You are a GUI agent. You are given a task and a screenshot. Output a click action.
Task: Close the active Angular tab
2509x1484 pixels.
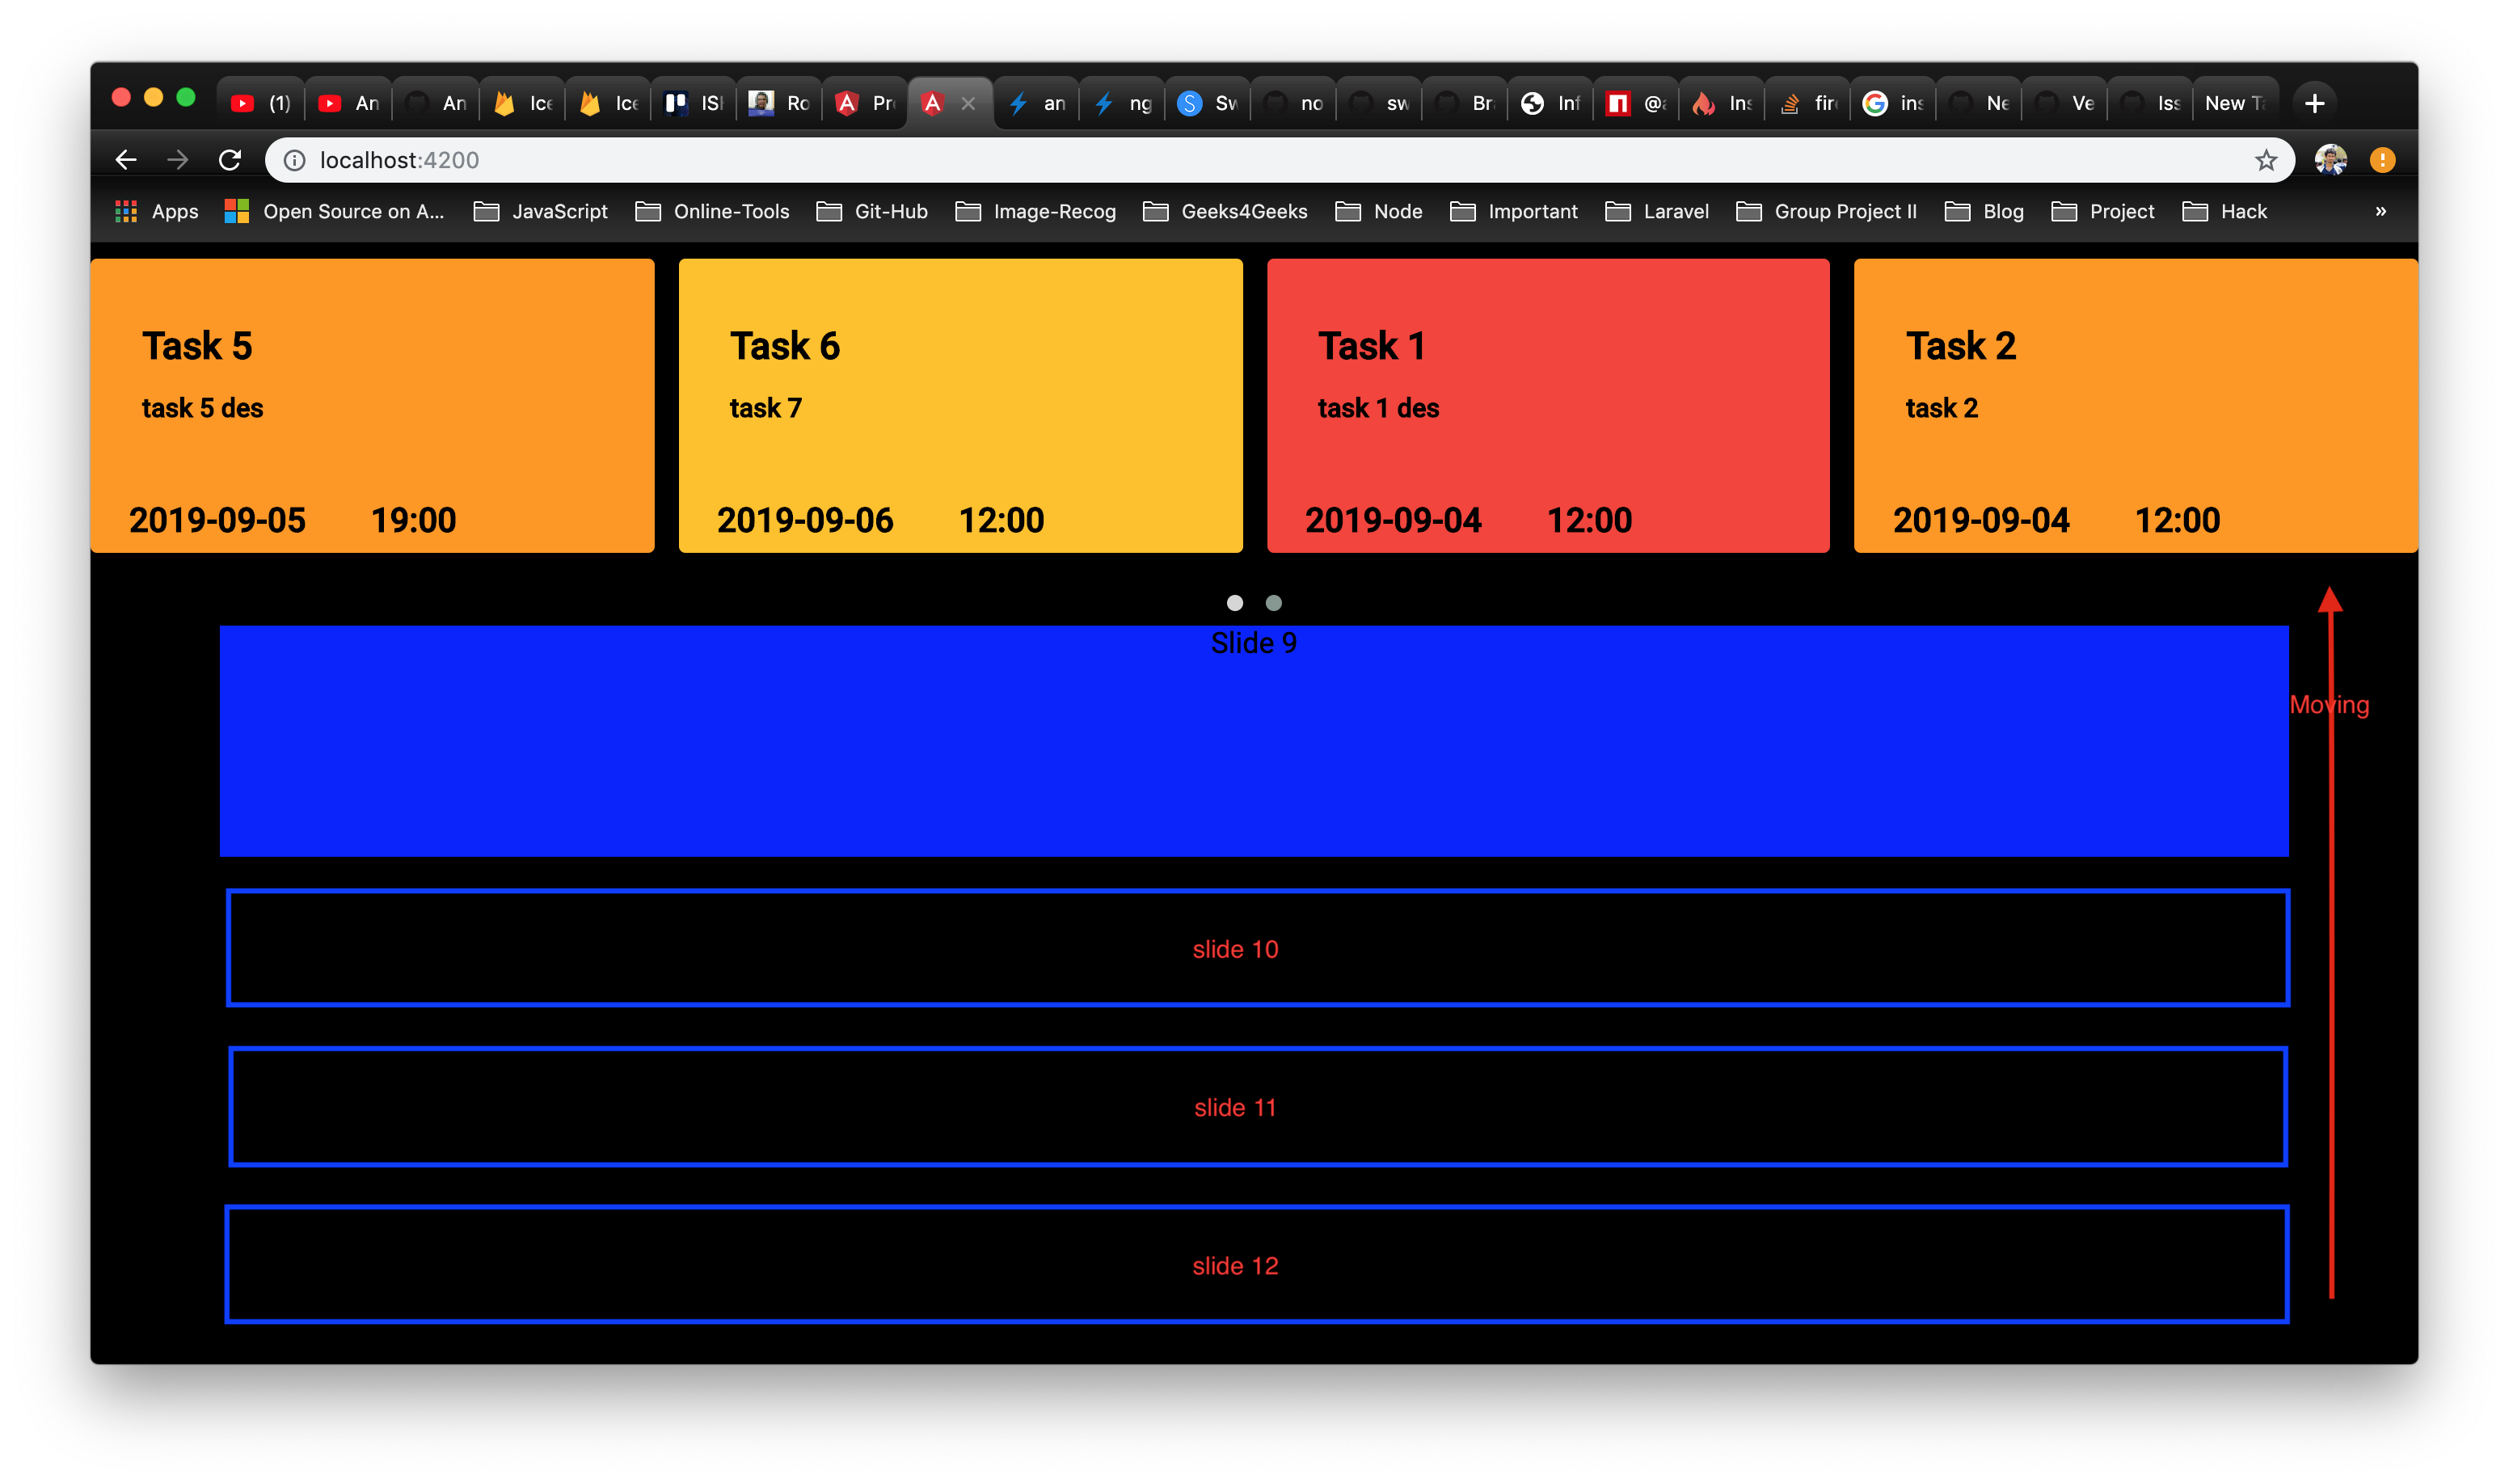point(968,103)
